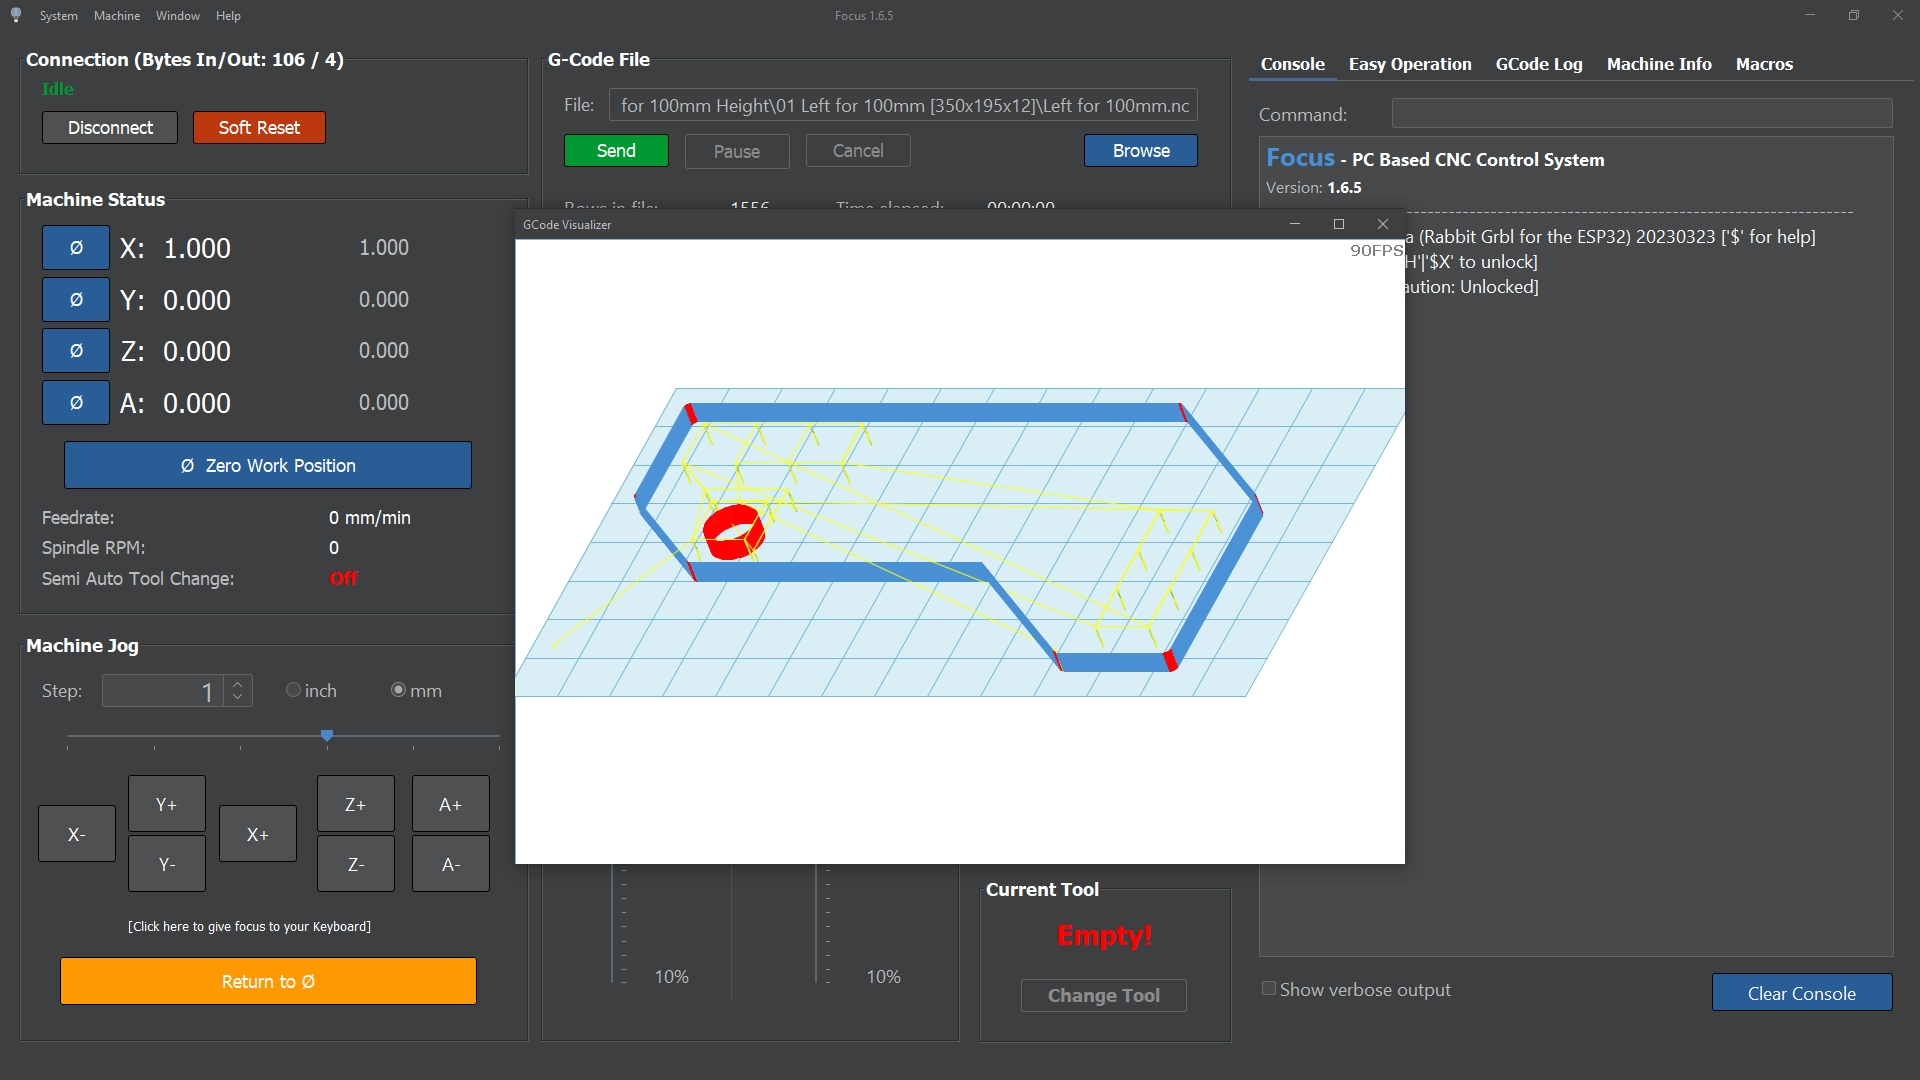Click the Focus app logo icon
1920x1080 pixels.
pos(16,15)
